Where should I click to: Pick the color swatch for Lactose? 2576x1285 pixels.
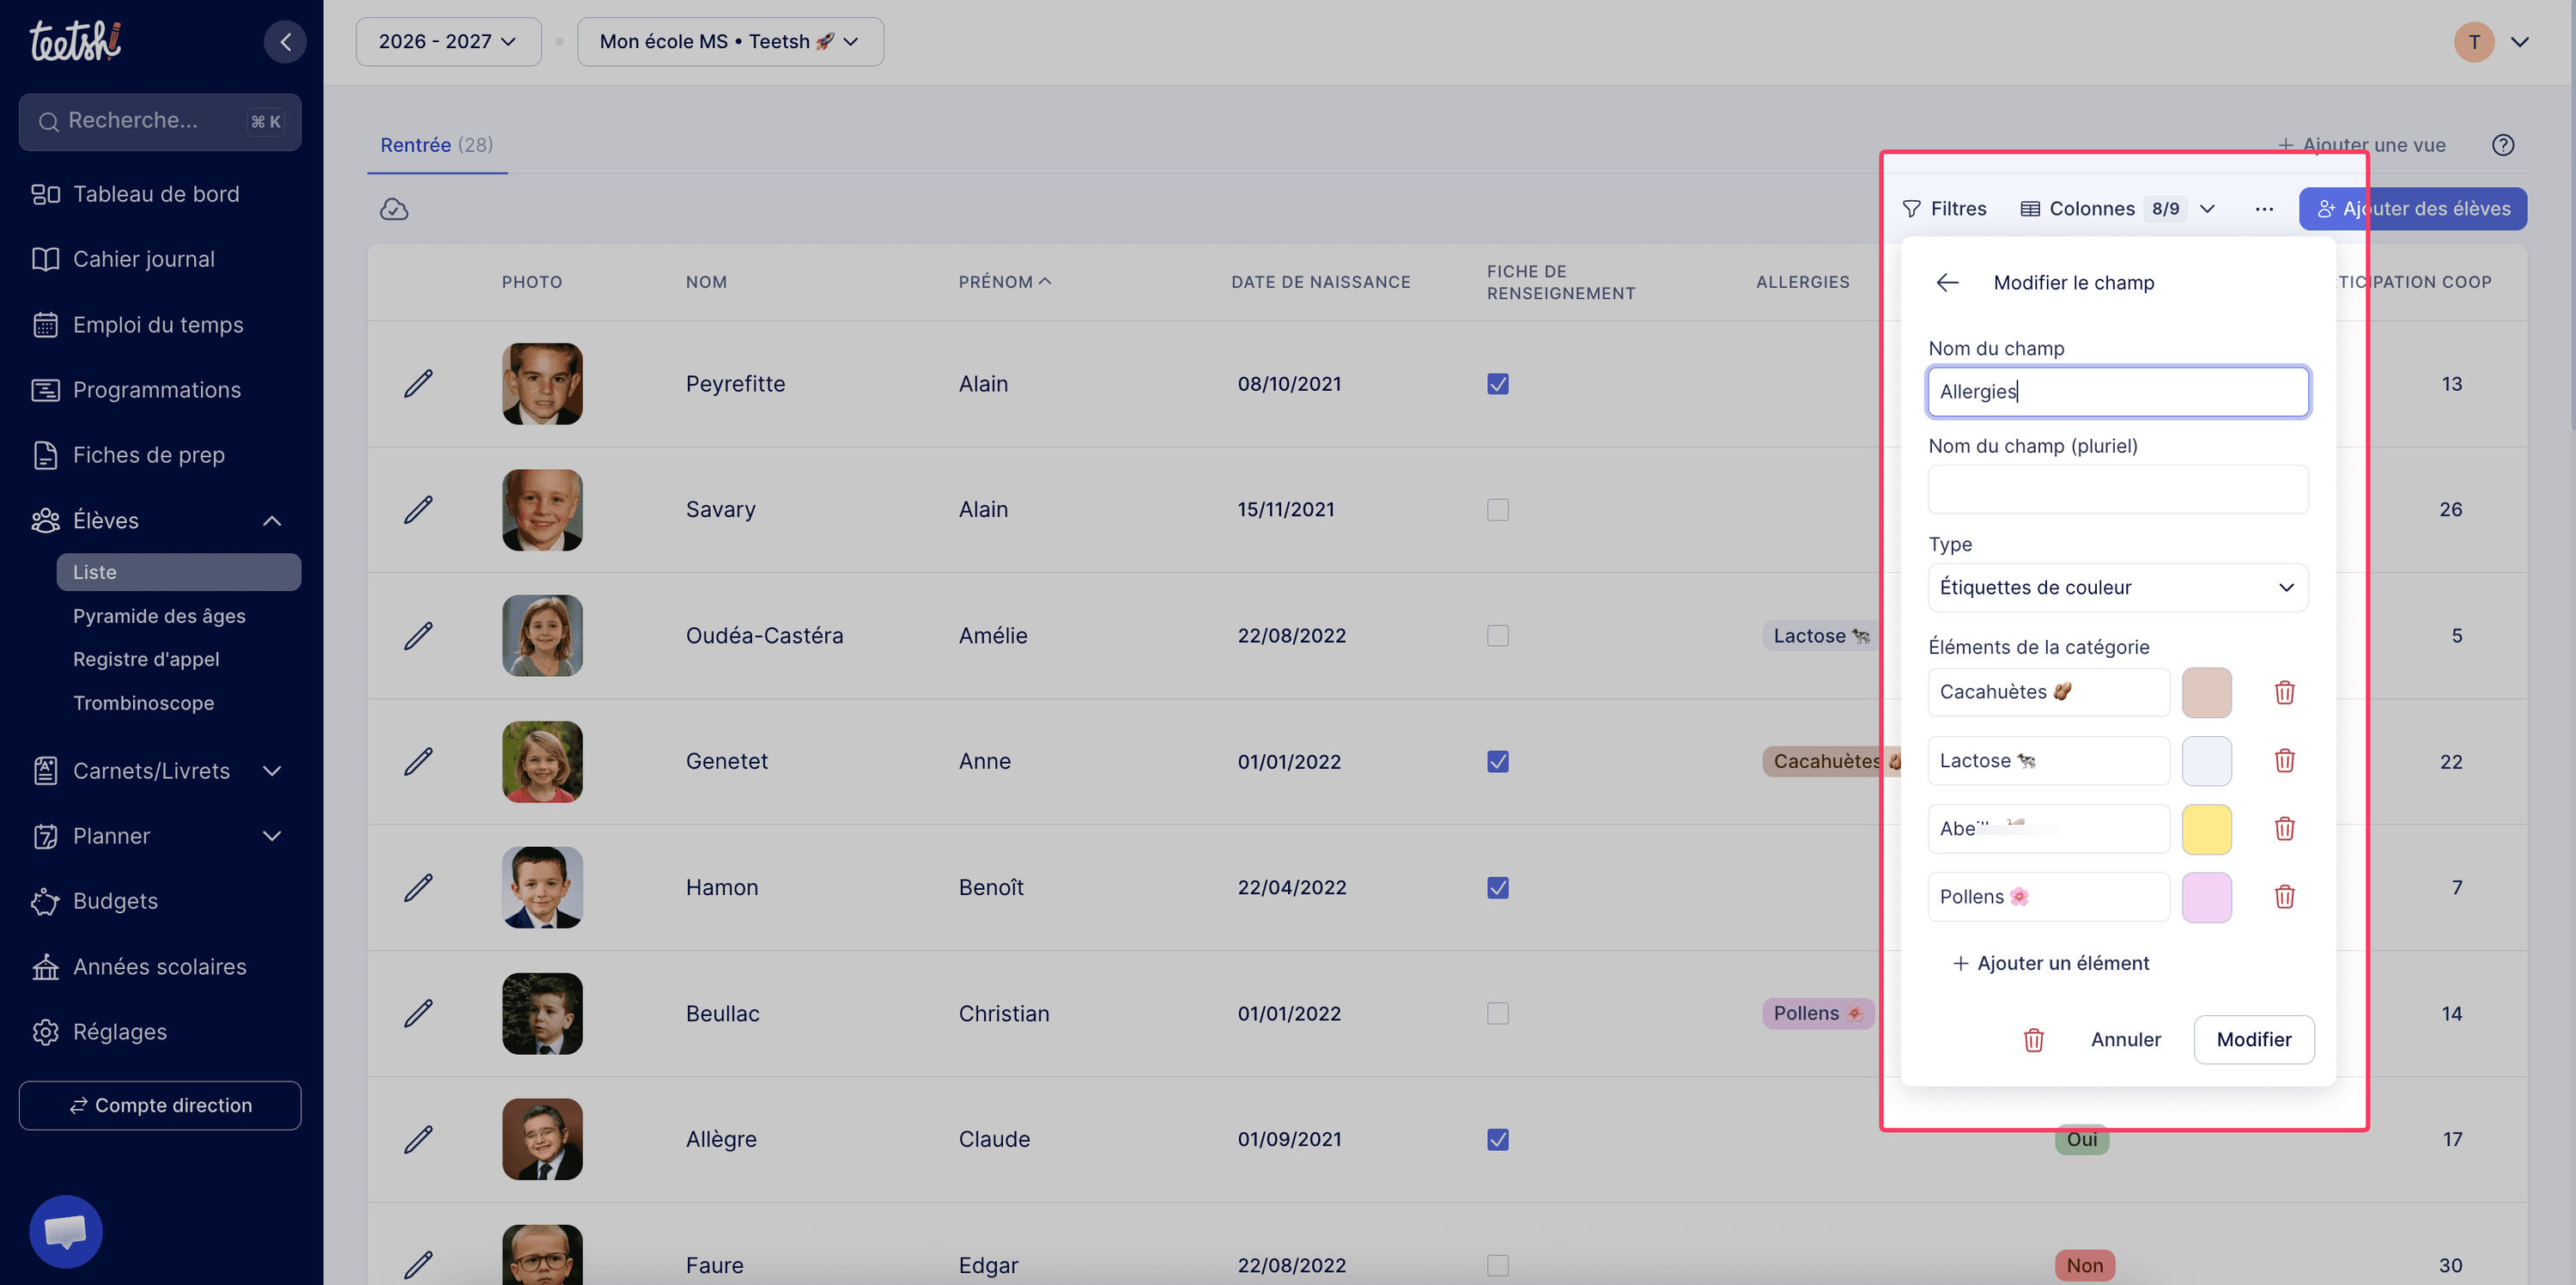(2206, 761)
